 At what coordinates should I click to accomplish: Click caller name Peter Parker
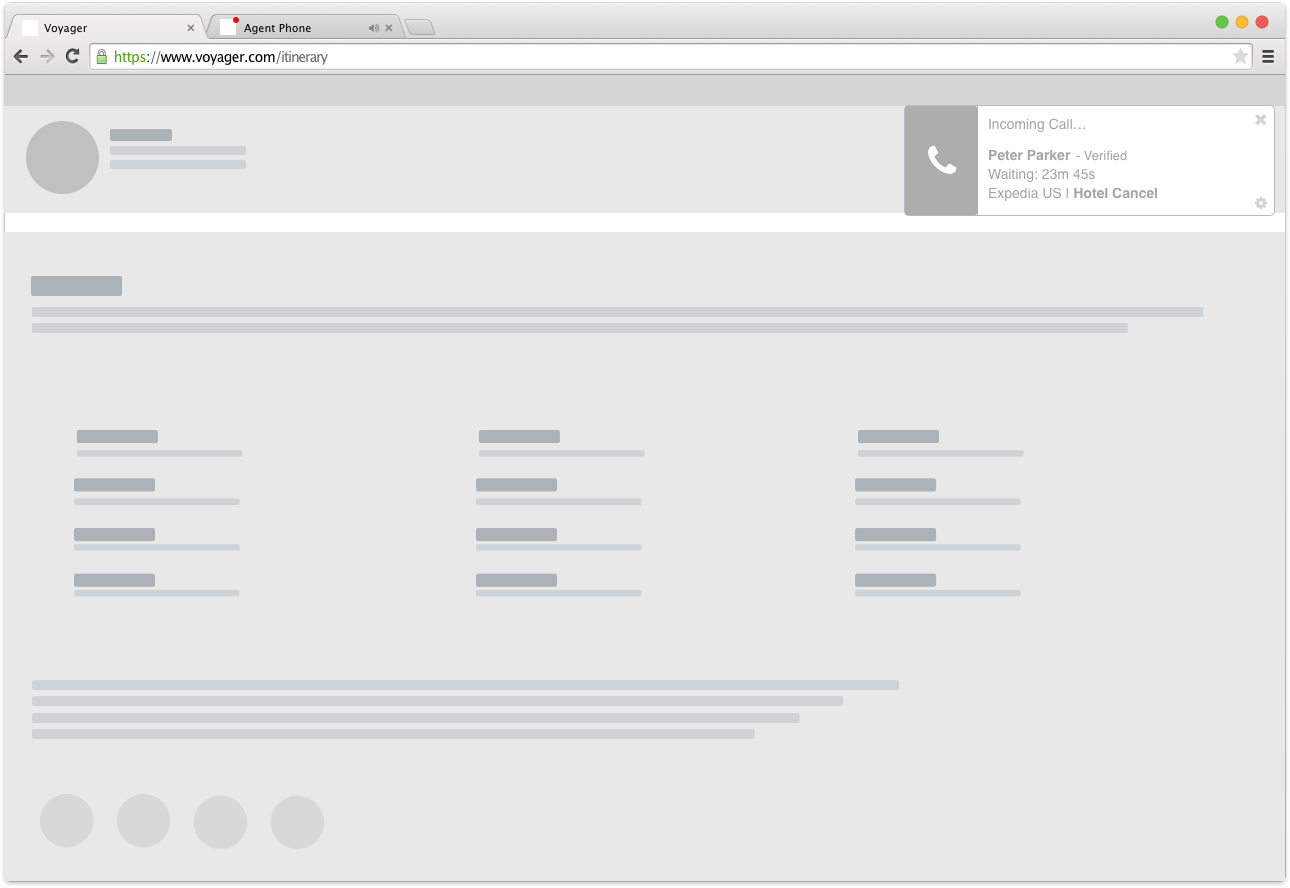point(1029,155)
